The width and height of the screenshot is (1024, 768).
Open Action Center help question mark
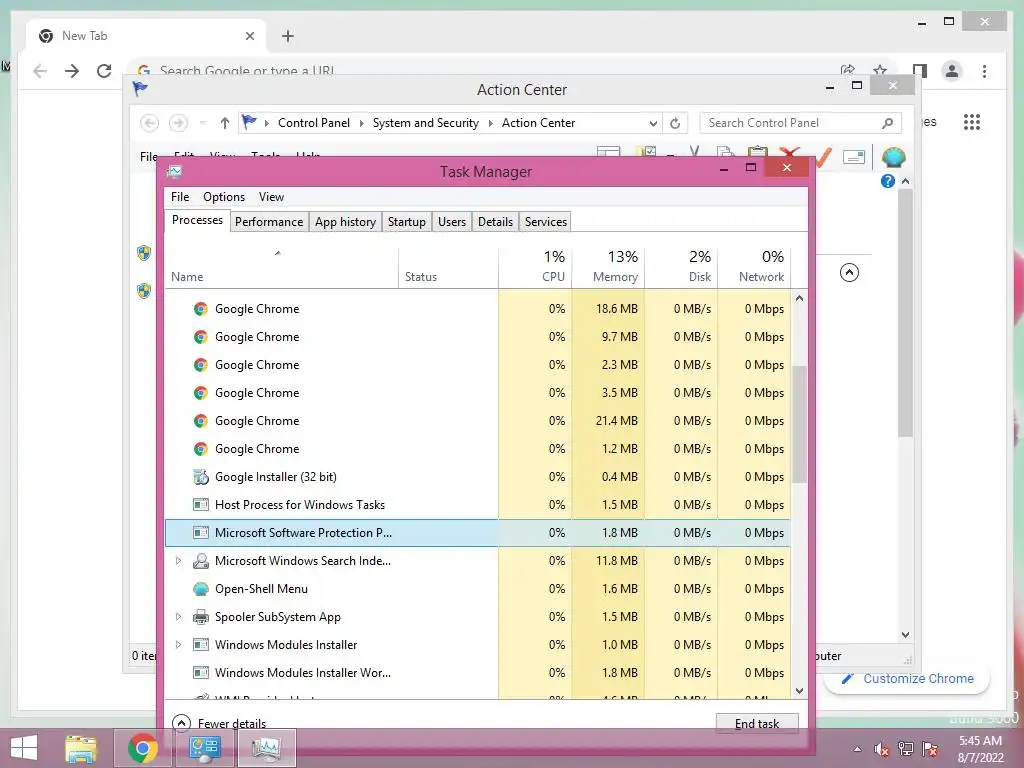click(x=888, y=181)
